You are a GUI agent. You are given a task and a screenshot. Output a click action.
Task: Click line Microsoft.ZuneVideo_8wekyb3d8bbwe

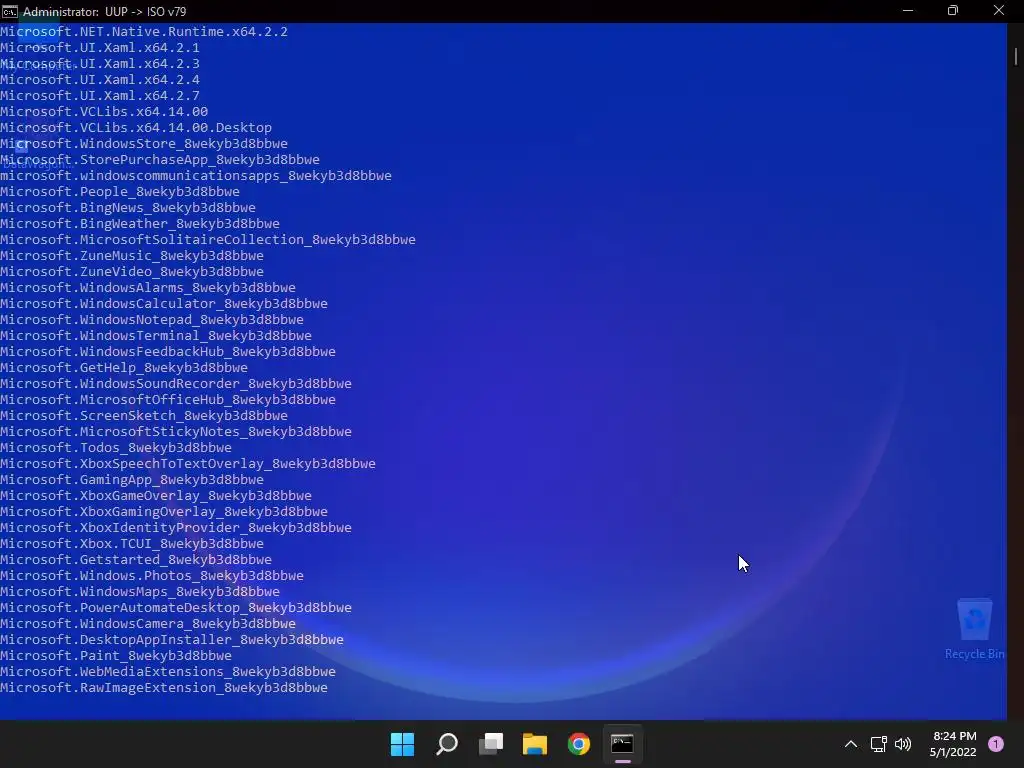[132, 272]
